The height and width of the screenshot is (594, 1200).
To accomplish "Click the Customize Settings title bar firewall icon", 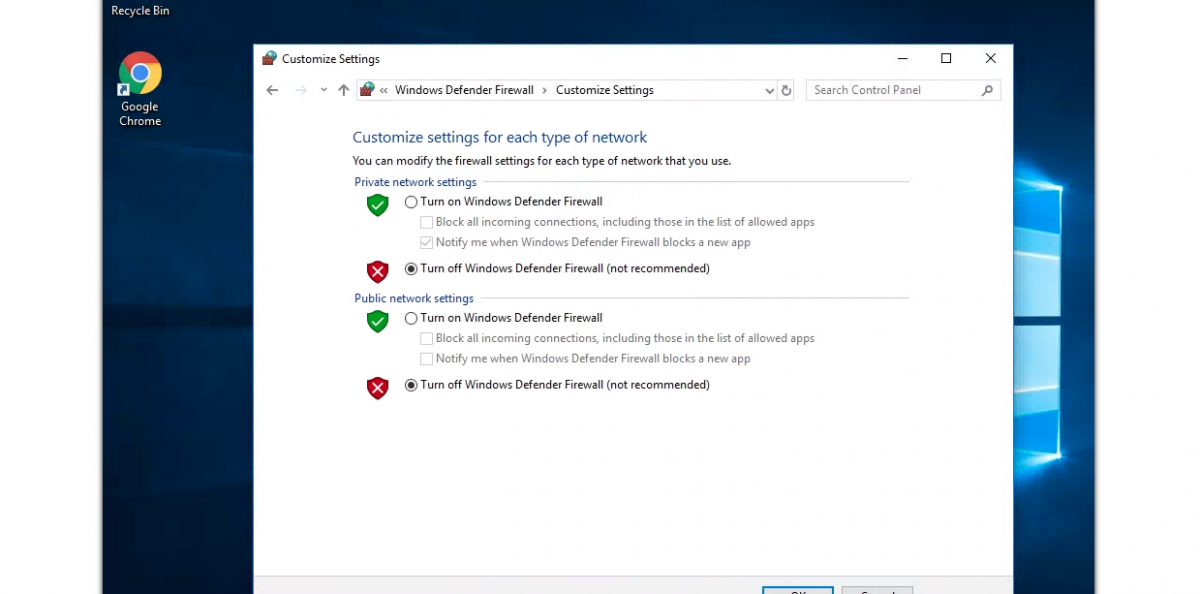I will click(x=269, y=59).
